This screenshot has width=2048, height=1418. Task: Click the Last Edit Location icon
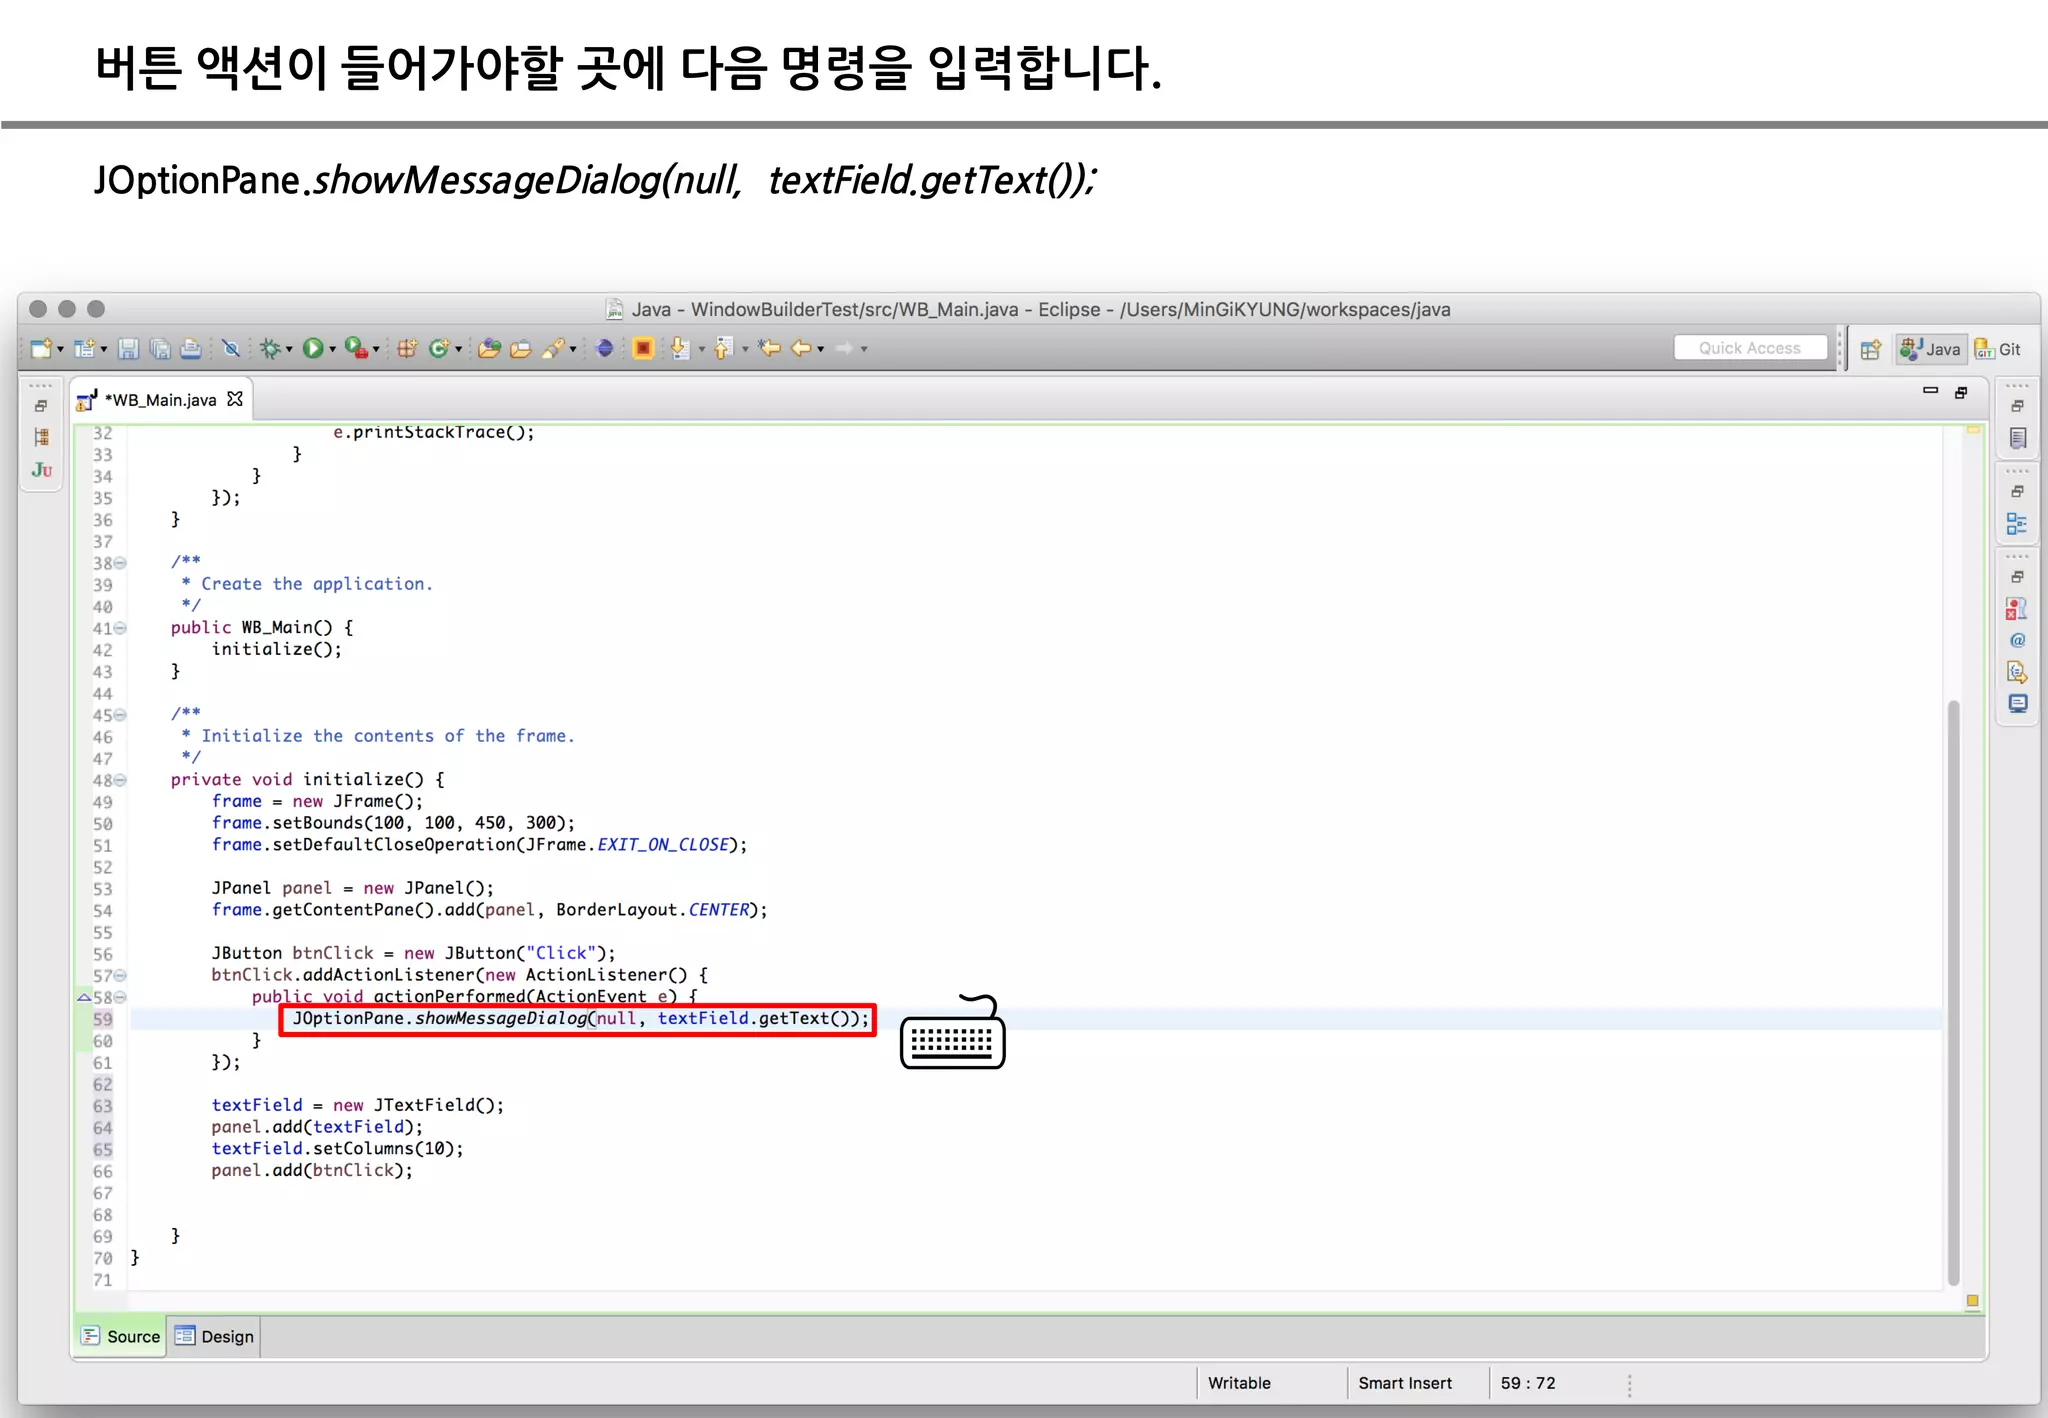point(769,348)
